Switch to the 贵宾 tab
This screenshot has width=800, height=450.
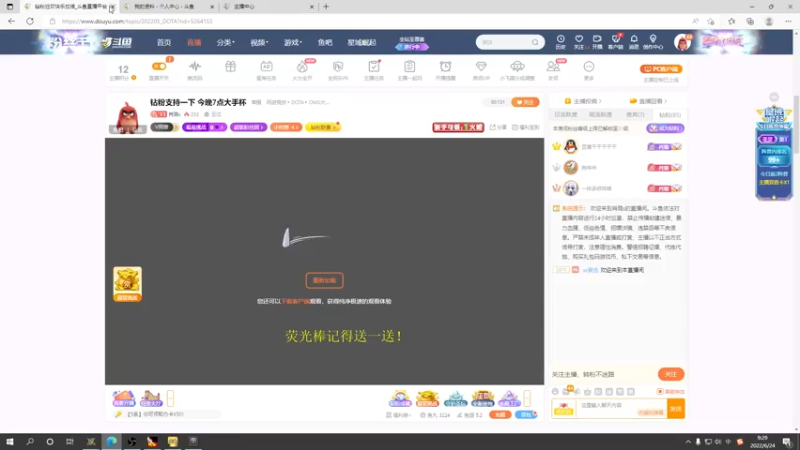pos(635,115)
